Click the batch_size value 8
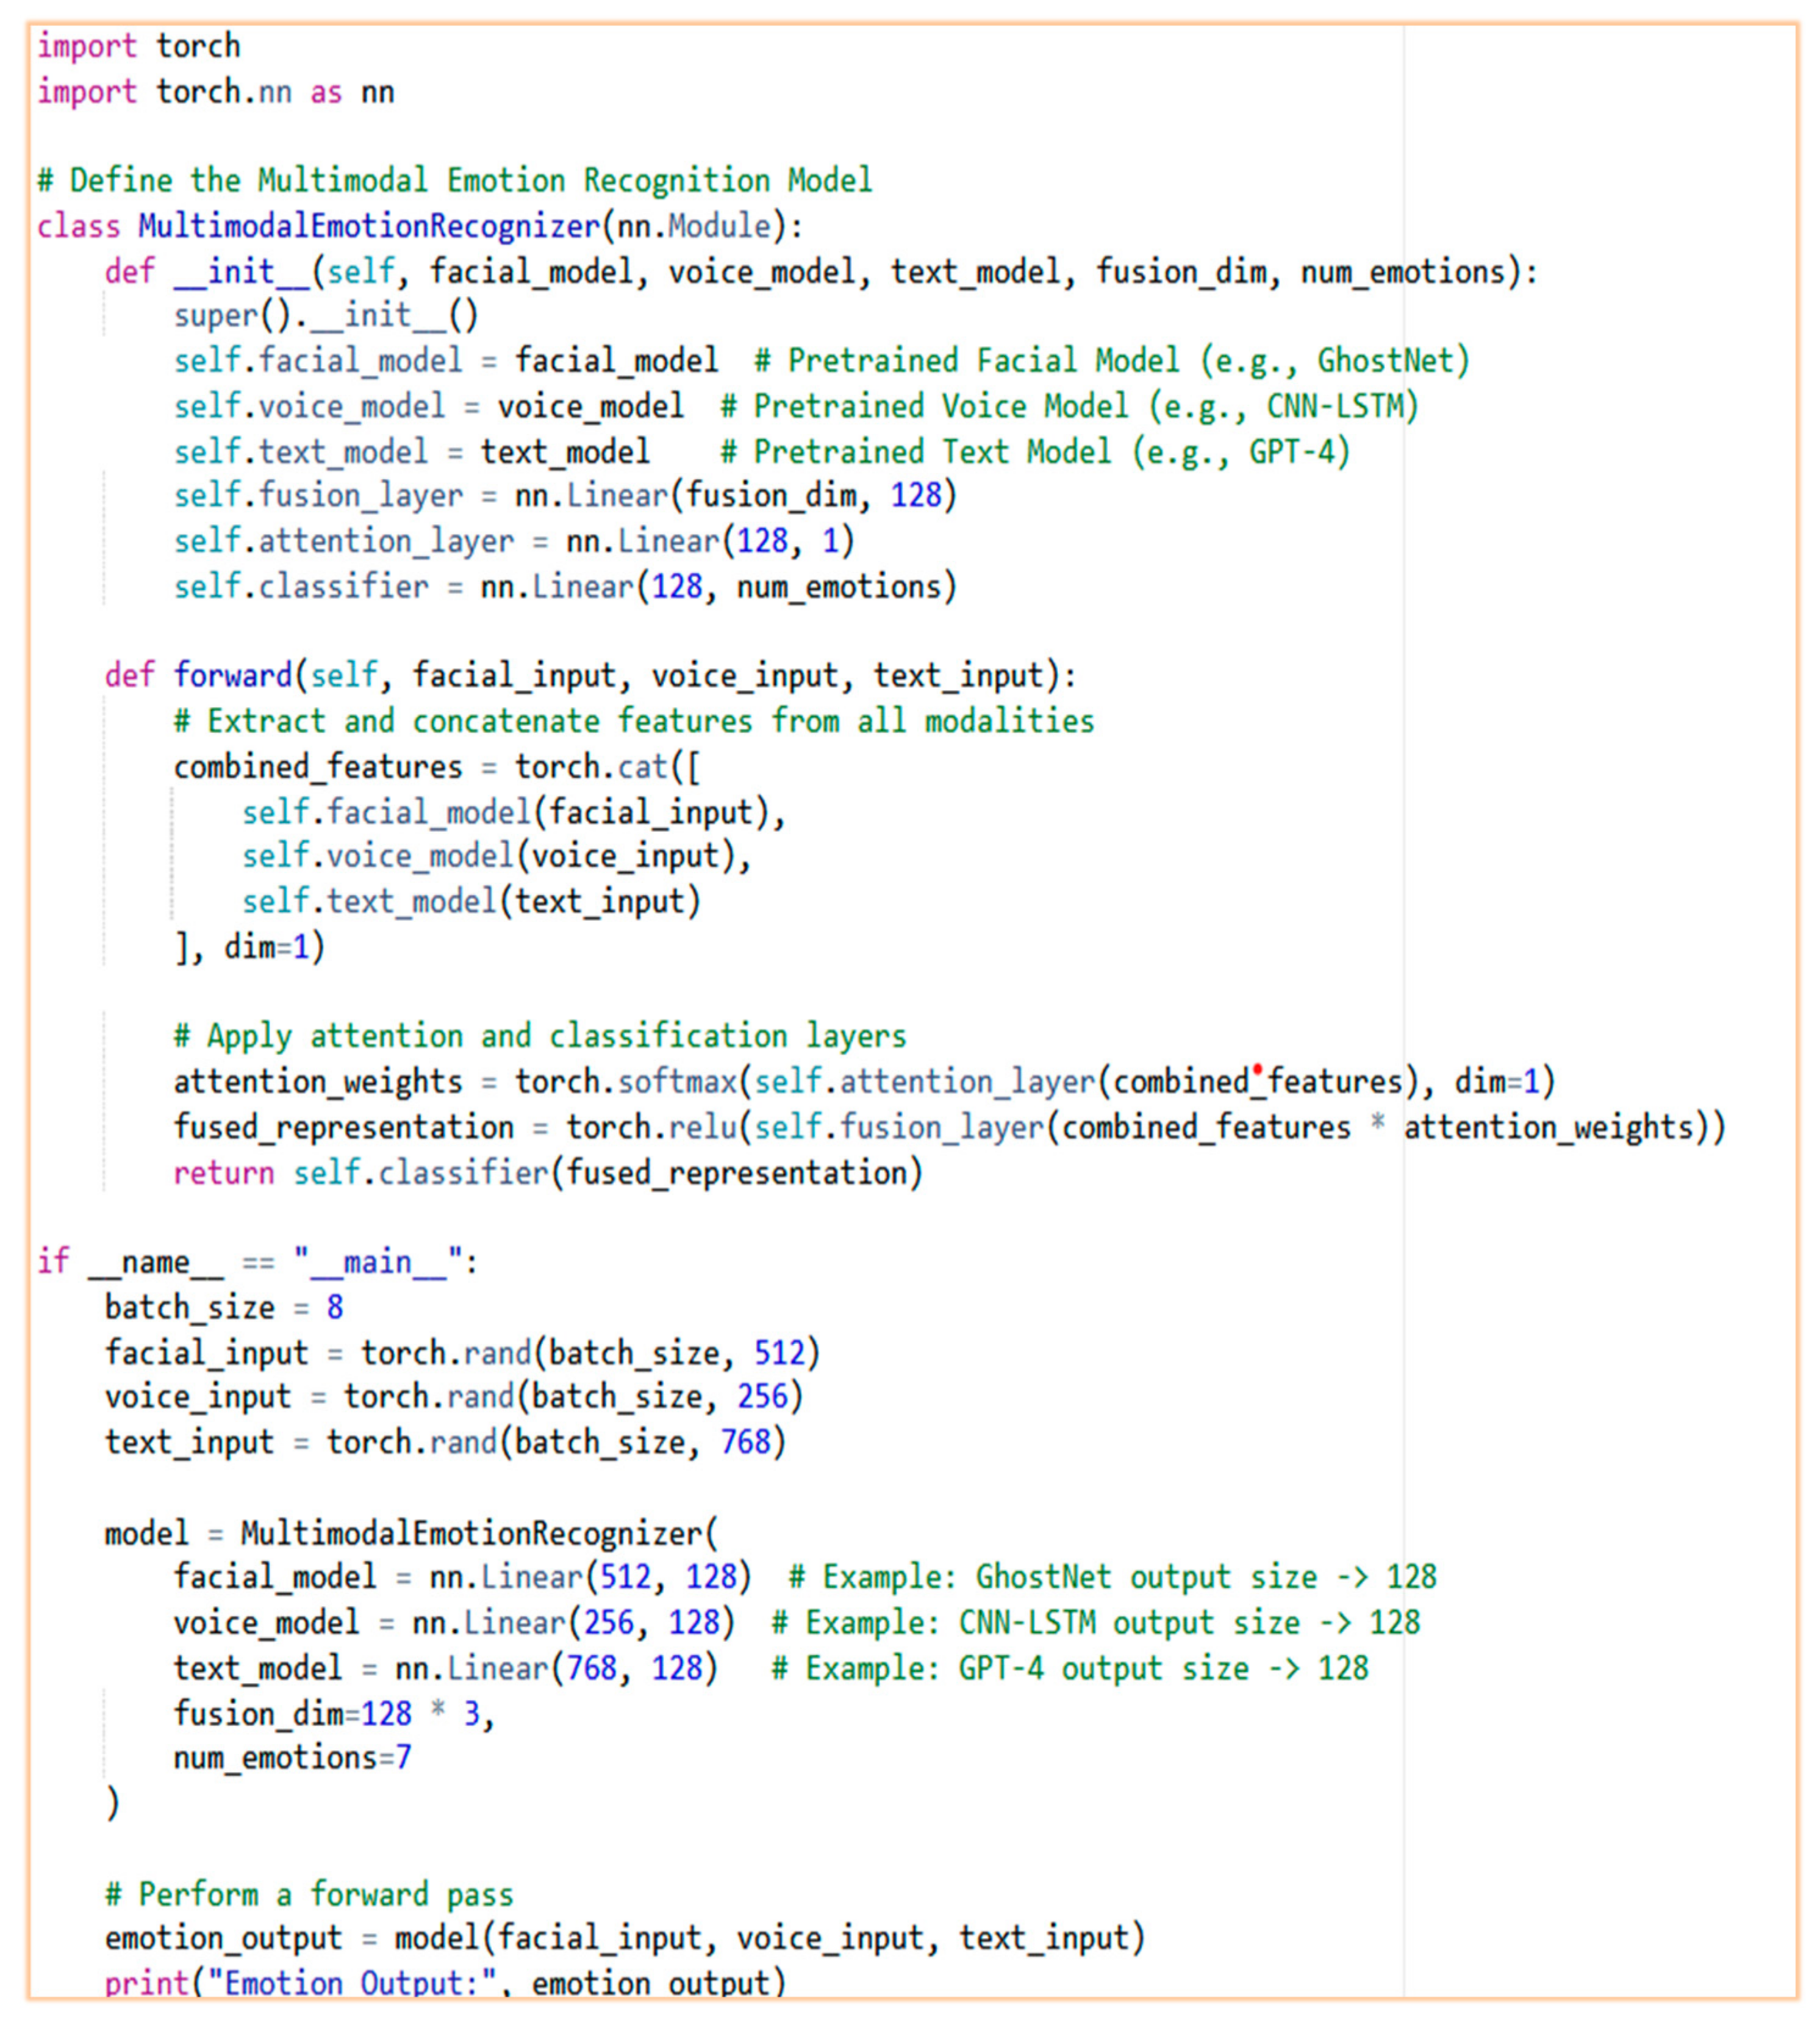 334,1307
